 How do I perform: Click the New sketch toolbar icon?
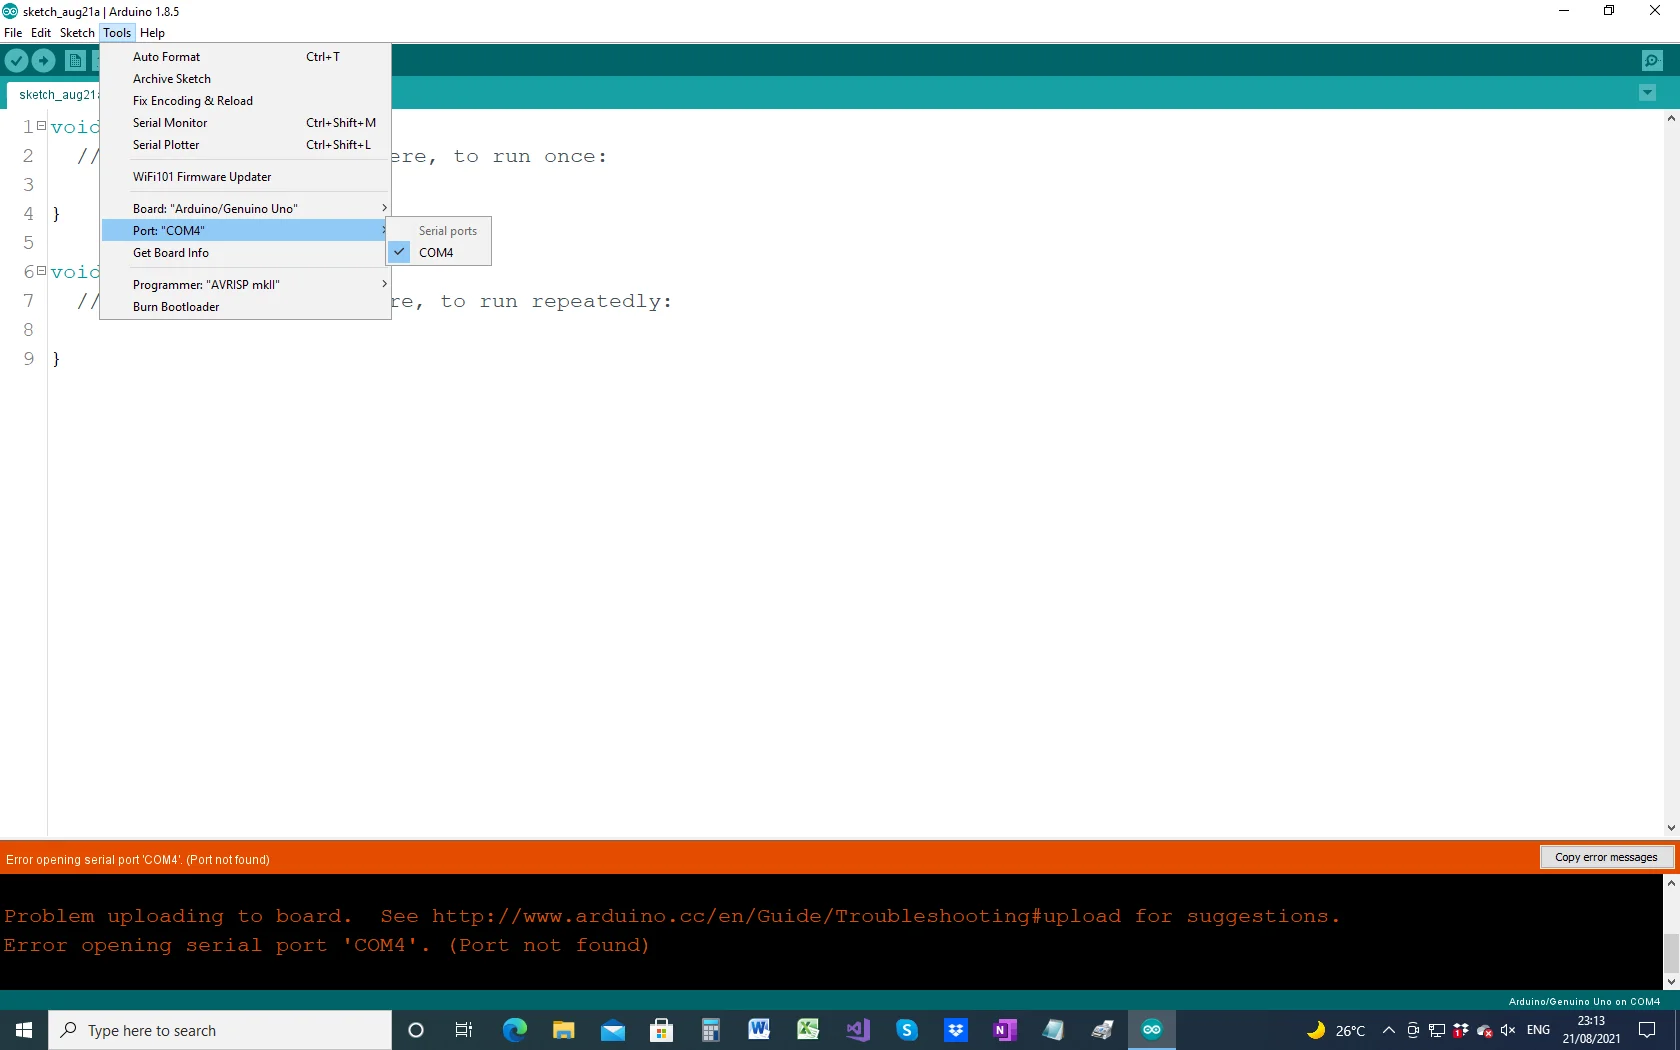pyautogui.click(x=75, y=60)
